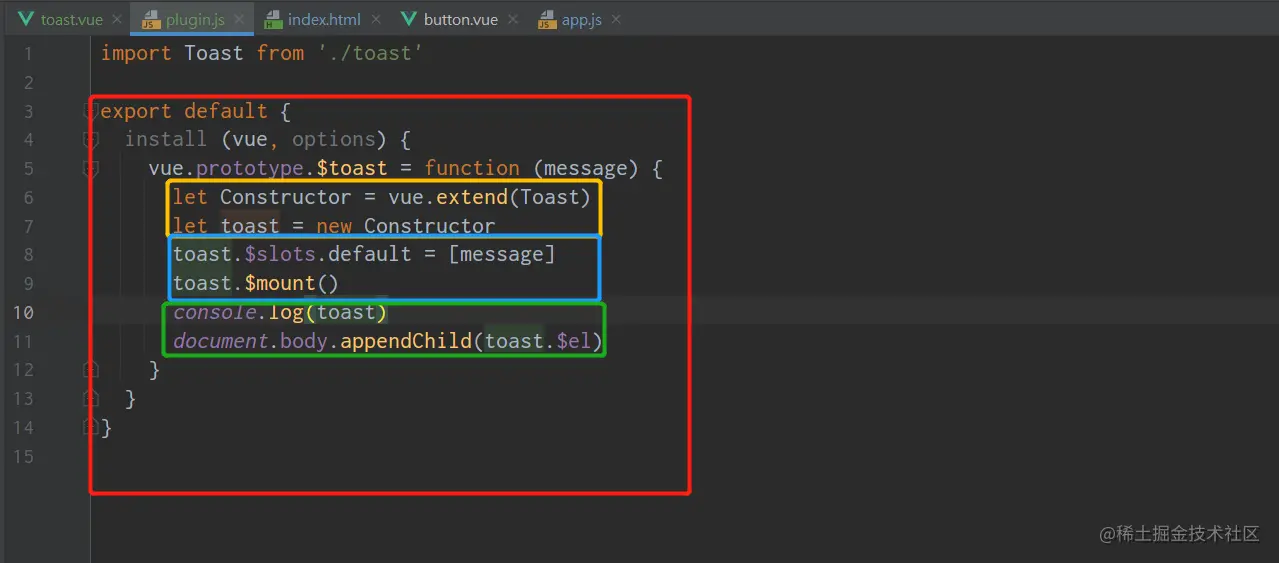Click 'log' method on line 10
The image size is (1279, 563).
pyautogui.click(x=286, y=312)
